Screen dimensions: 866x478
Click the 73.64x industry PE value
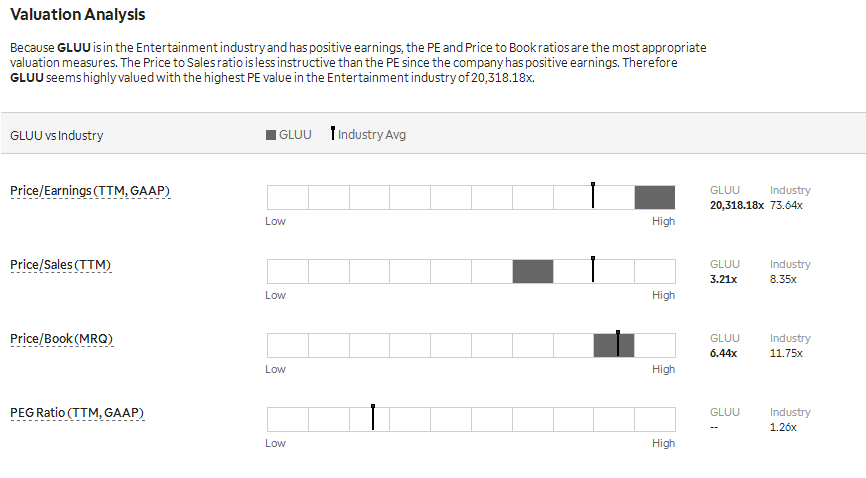coord(786,206)
